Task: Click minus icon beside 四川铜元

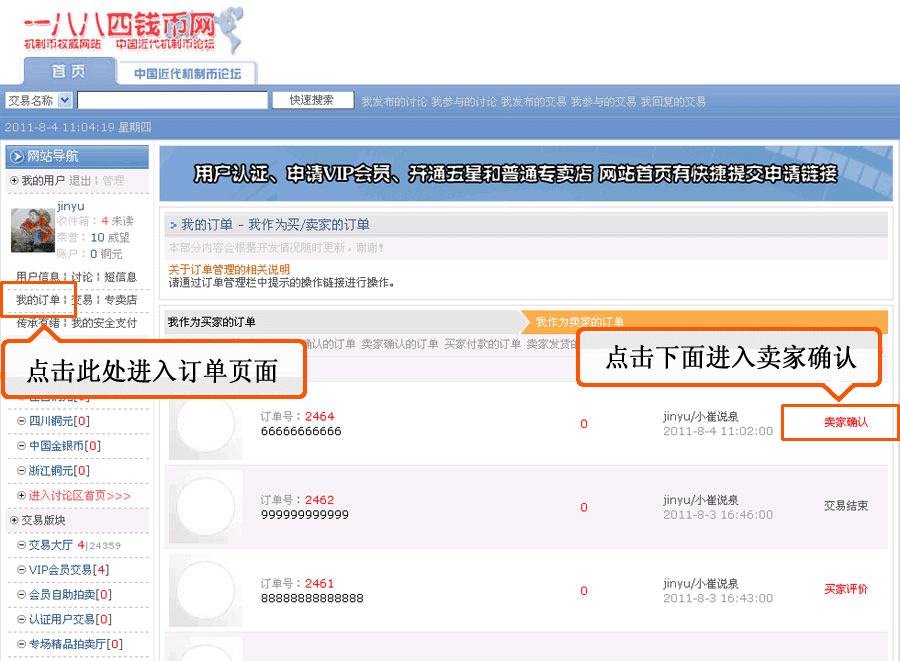Action: pos(22,421)
